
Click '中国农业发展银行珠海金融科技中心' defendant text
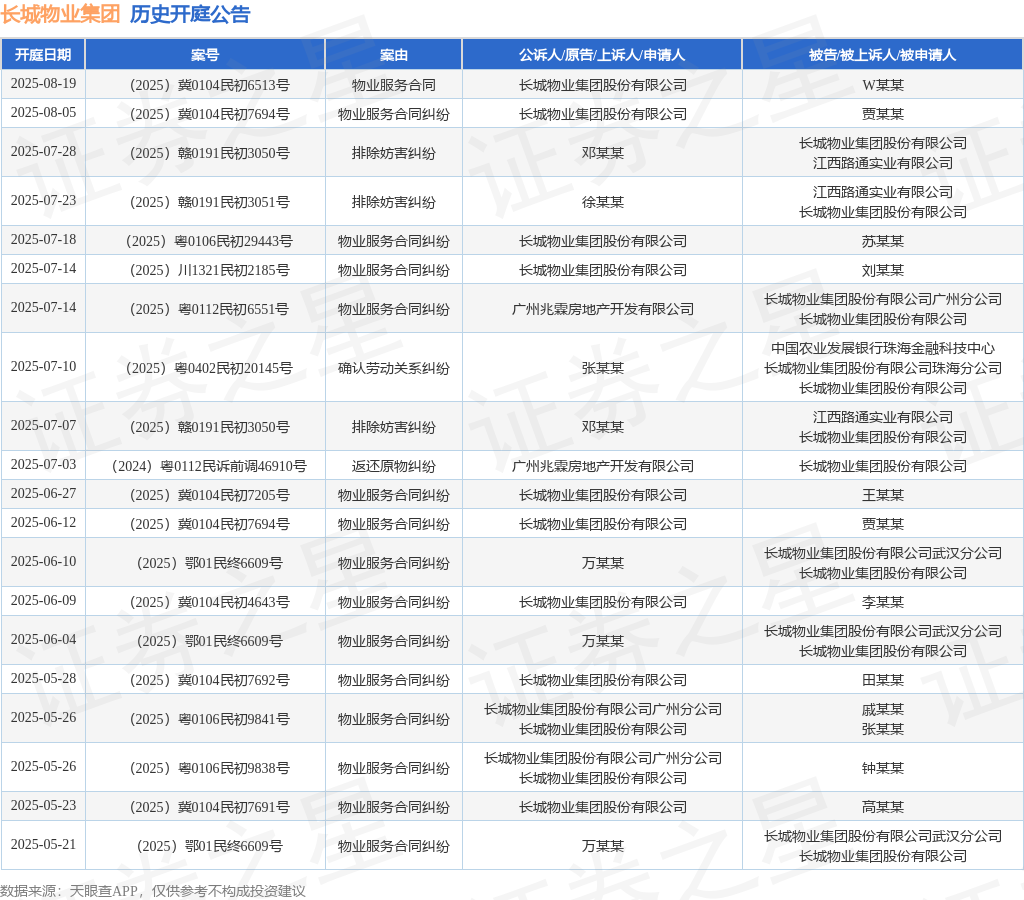click(883, 348)
